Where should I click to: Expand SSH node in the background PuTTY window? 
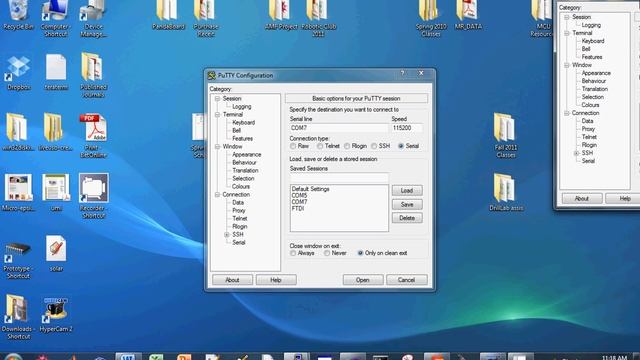tap(576, 153)
